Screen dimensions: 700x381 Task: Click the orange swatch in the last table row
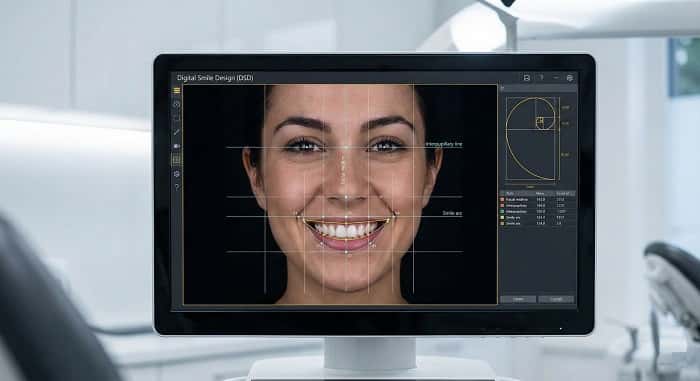click(502, 223)
